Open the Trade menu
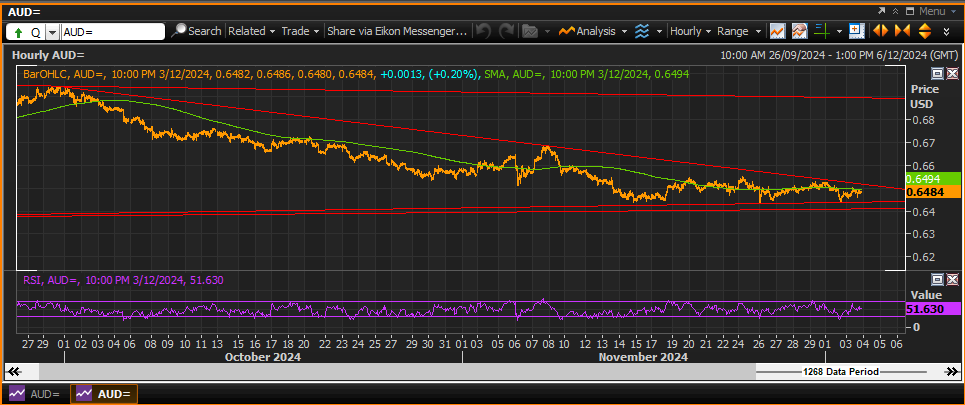 300,31
